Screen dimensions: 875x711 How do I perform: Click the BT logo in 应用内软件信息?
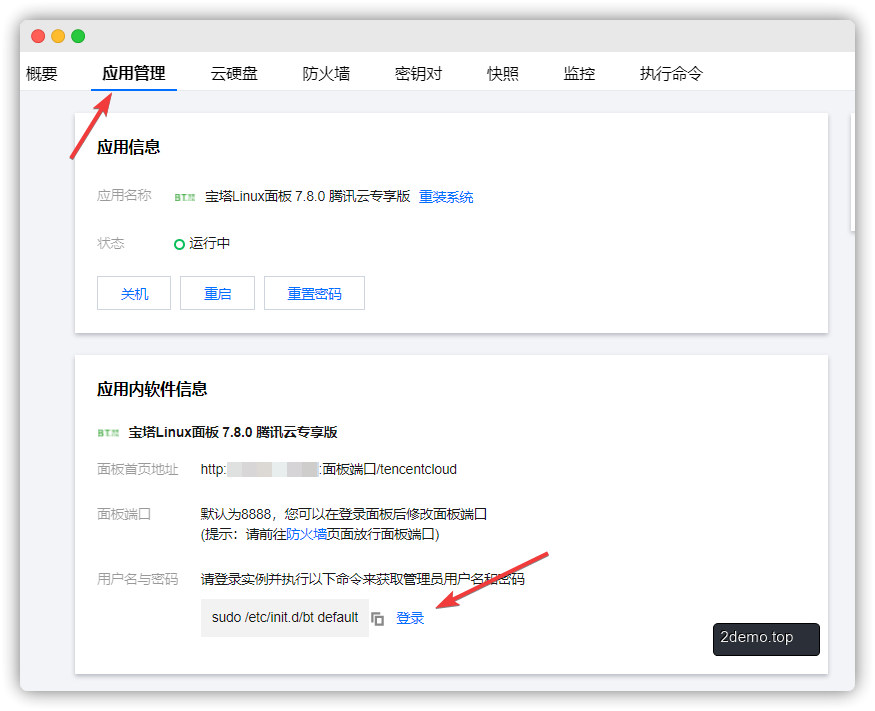(108, 433)
